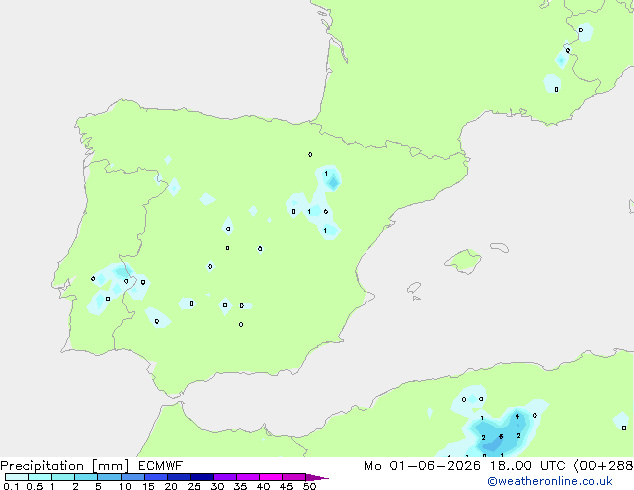Select the forecast date Mo 01-06-2026 label
Screen dimensions: 634x490
422,466
